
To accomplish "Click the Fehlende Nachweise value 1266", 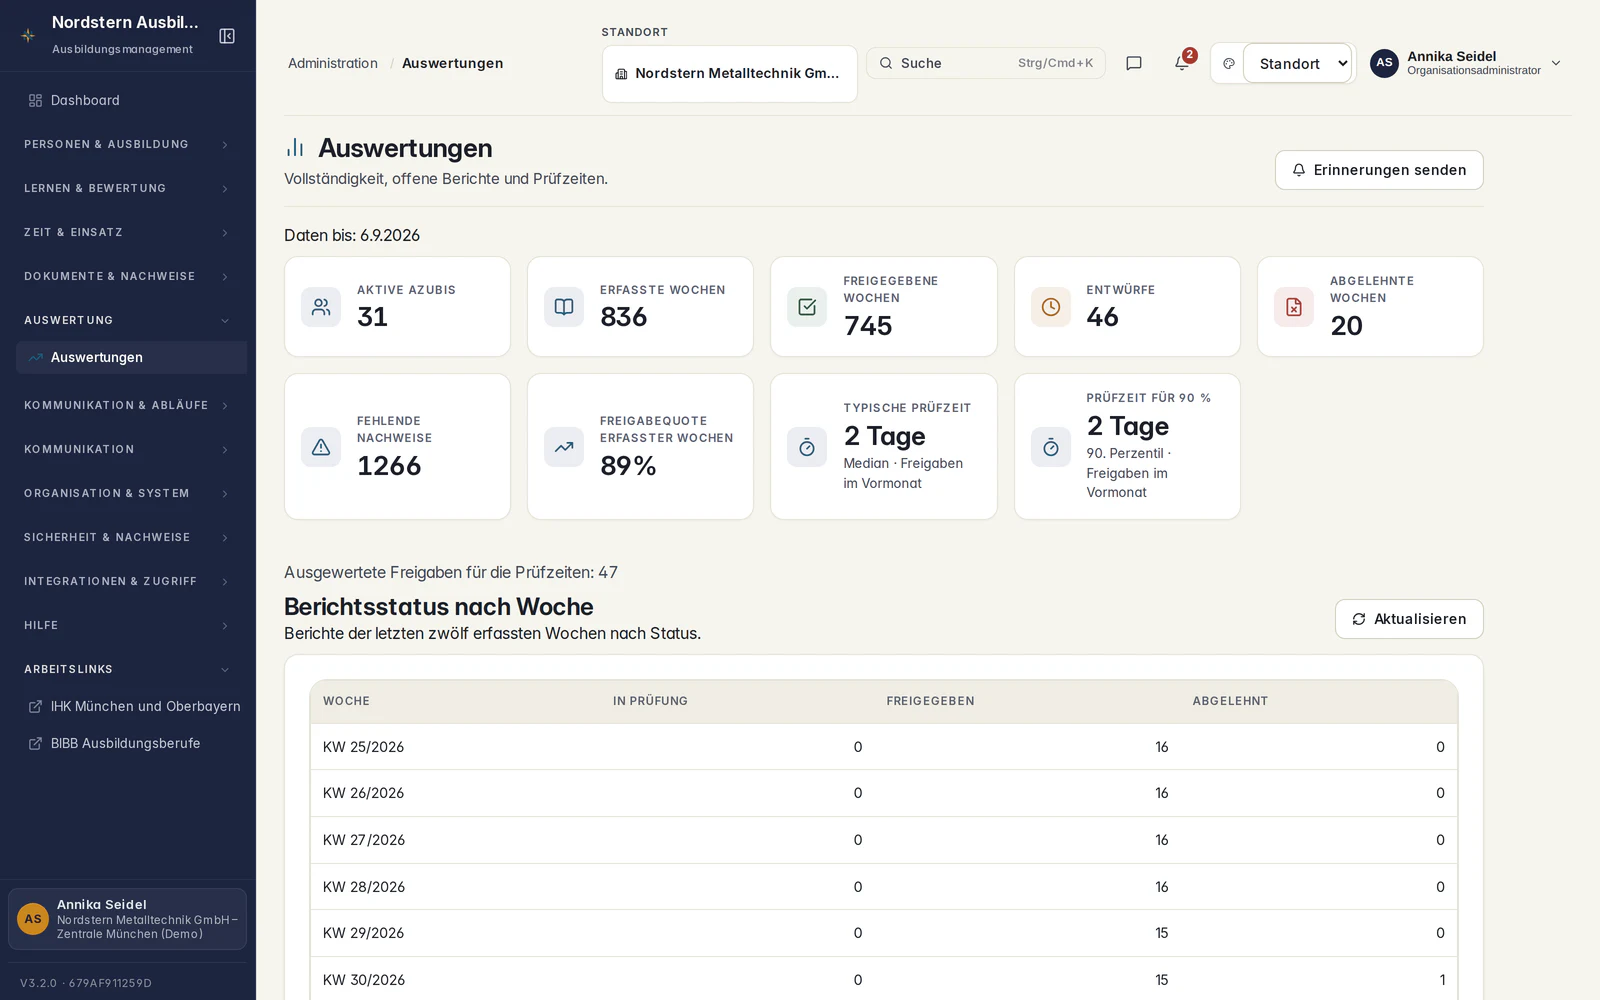I will (389, 466).
